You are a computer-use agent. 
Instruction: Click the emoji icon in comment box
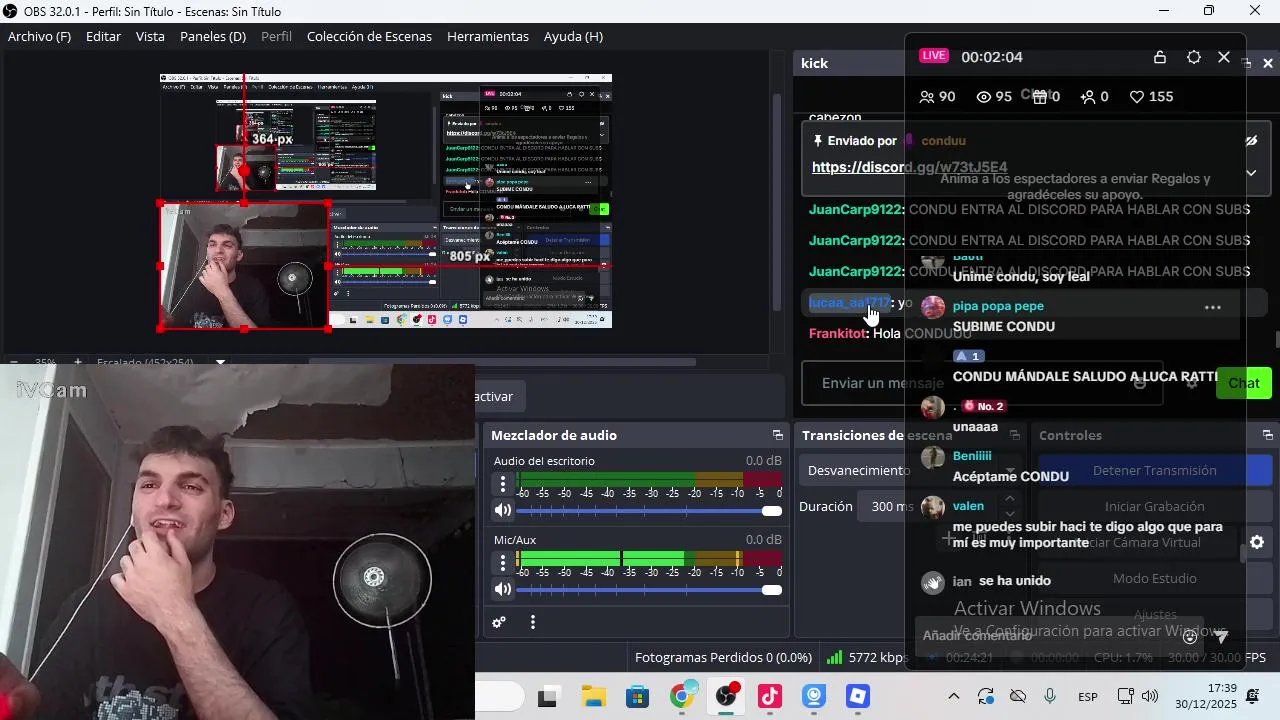[1190, 636]
